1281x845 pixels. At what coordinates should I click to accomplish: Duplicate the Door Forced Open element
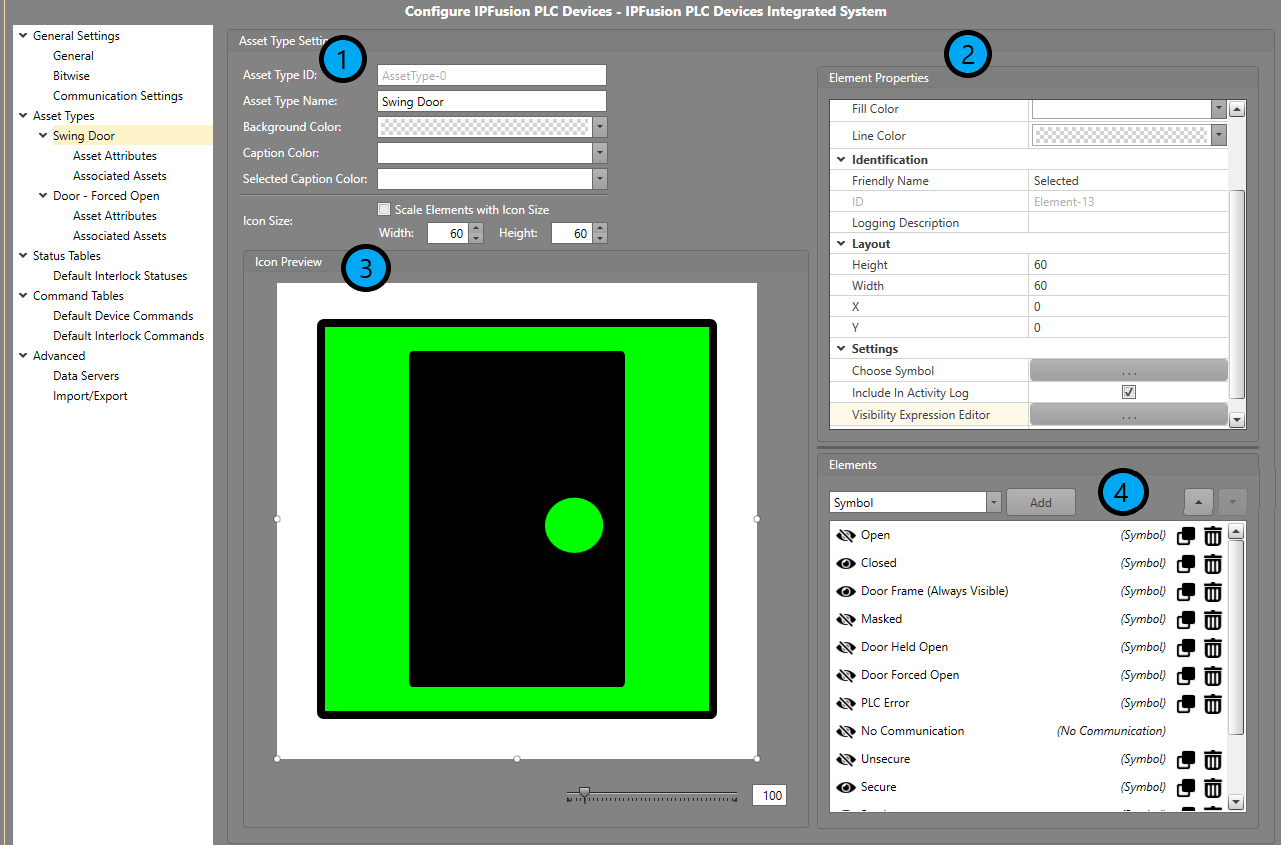[1186, 676]
